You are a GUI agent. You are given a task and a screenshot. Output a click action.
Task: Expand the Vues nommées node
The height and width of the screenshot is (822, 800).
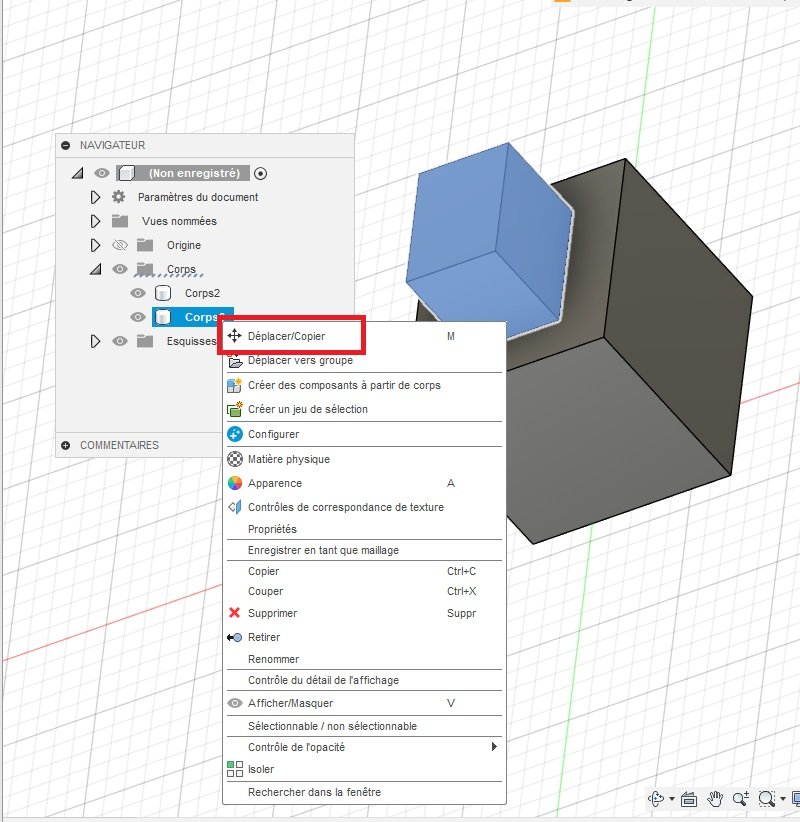coord(95,221)
